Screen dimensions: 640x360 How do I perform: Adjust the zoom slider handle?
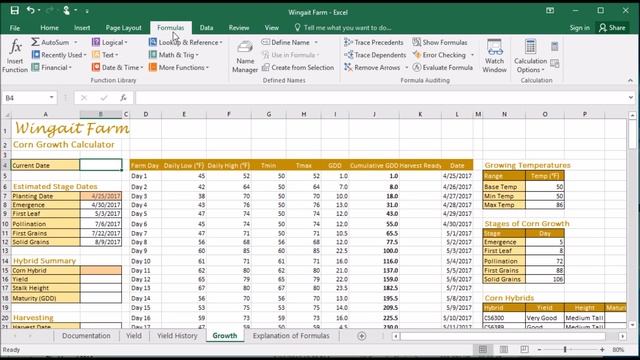[565, 349]
